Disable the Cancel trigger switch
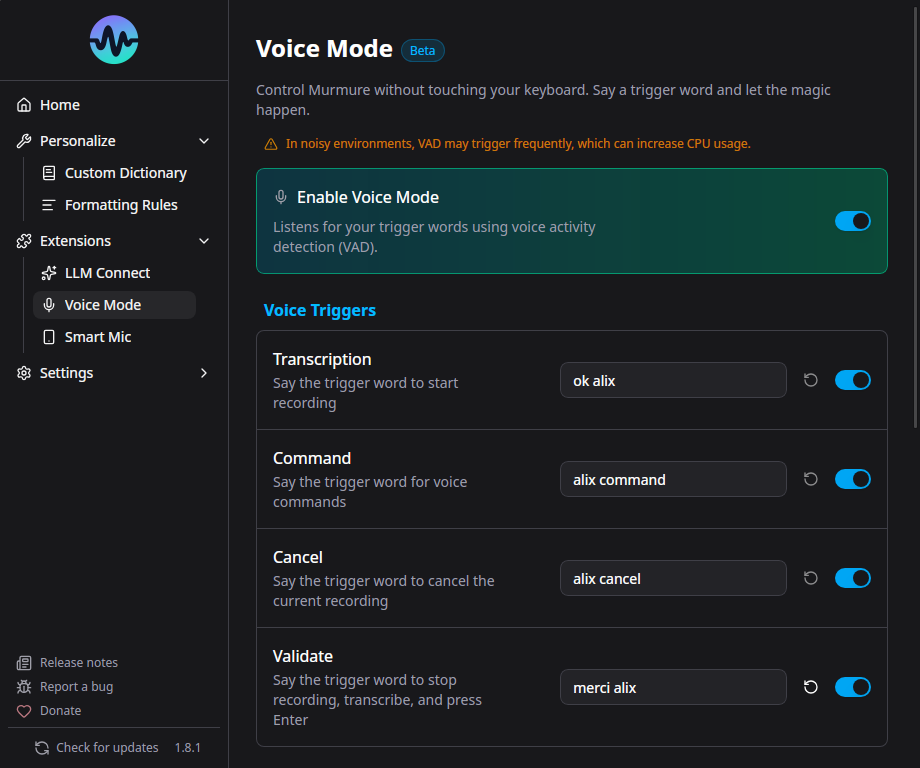Image resolution: width=920 pixels, height=768 pixels. (x=852, y=578)
